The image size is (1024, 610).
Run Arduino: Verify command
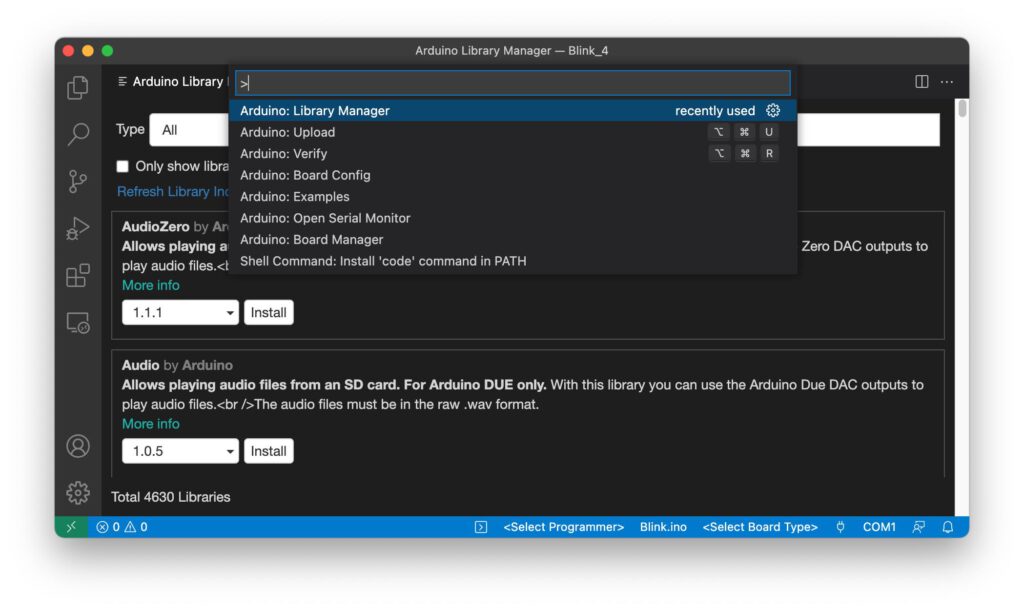[513, 153]
